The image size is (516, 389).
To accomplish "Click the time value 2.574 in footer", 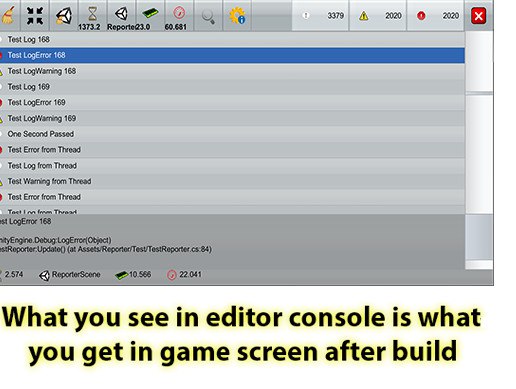I will coord(14,274).
